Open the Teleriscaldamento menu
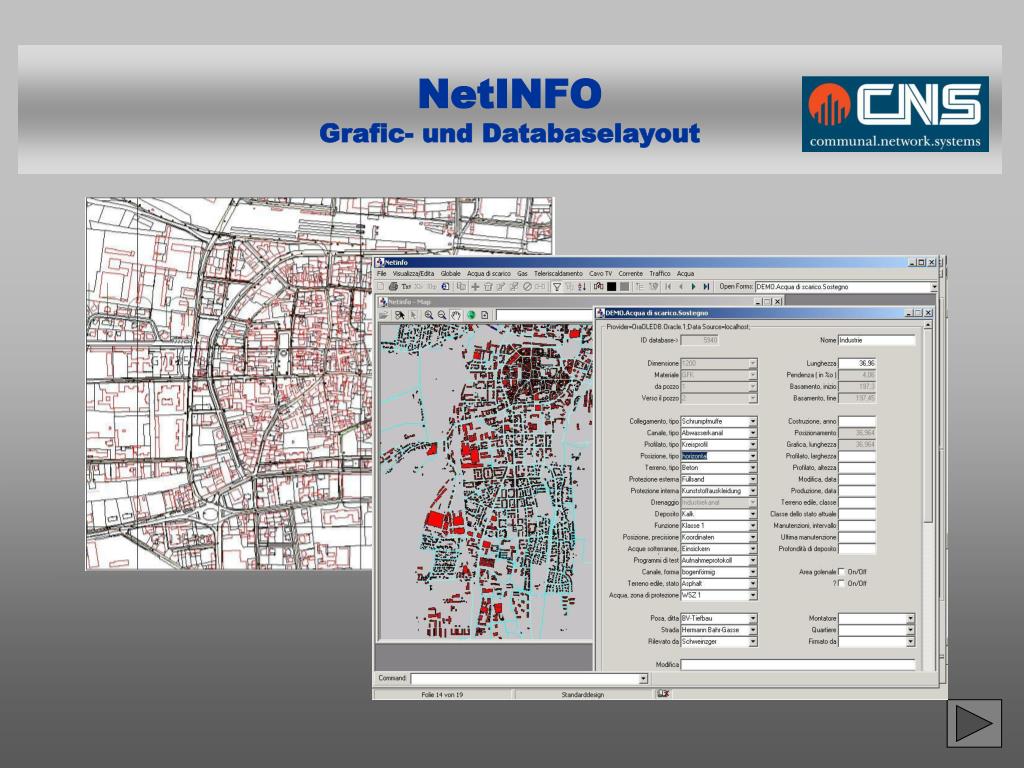This screenshot has height=768, width=1024. (558, 274)
